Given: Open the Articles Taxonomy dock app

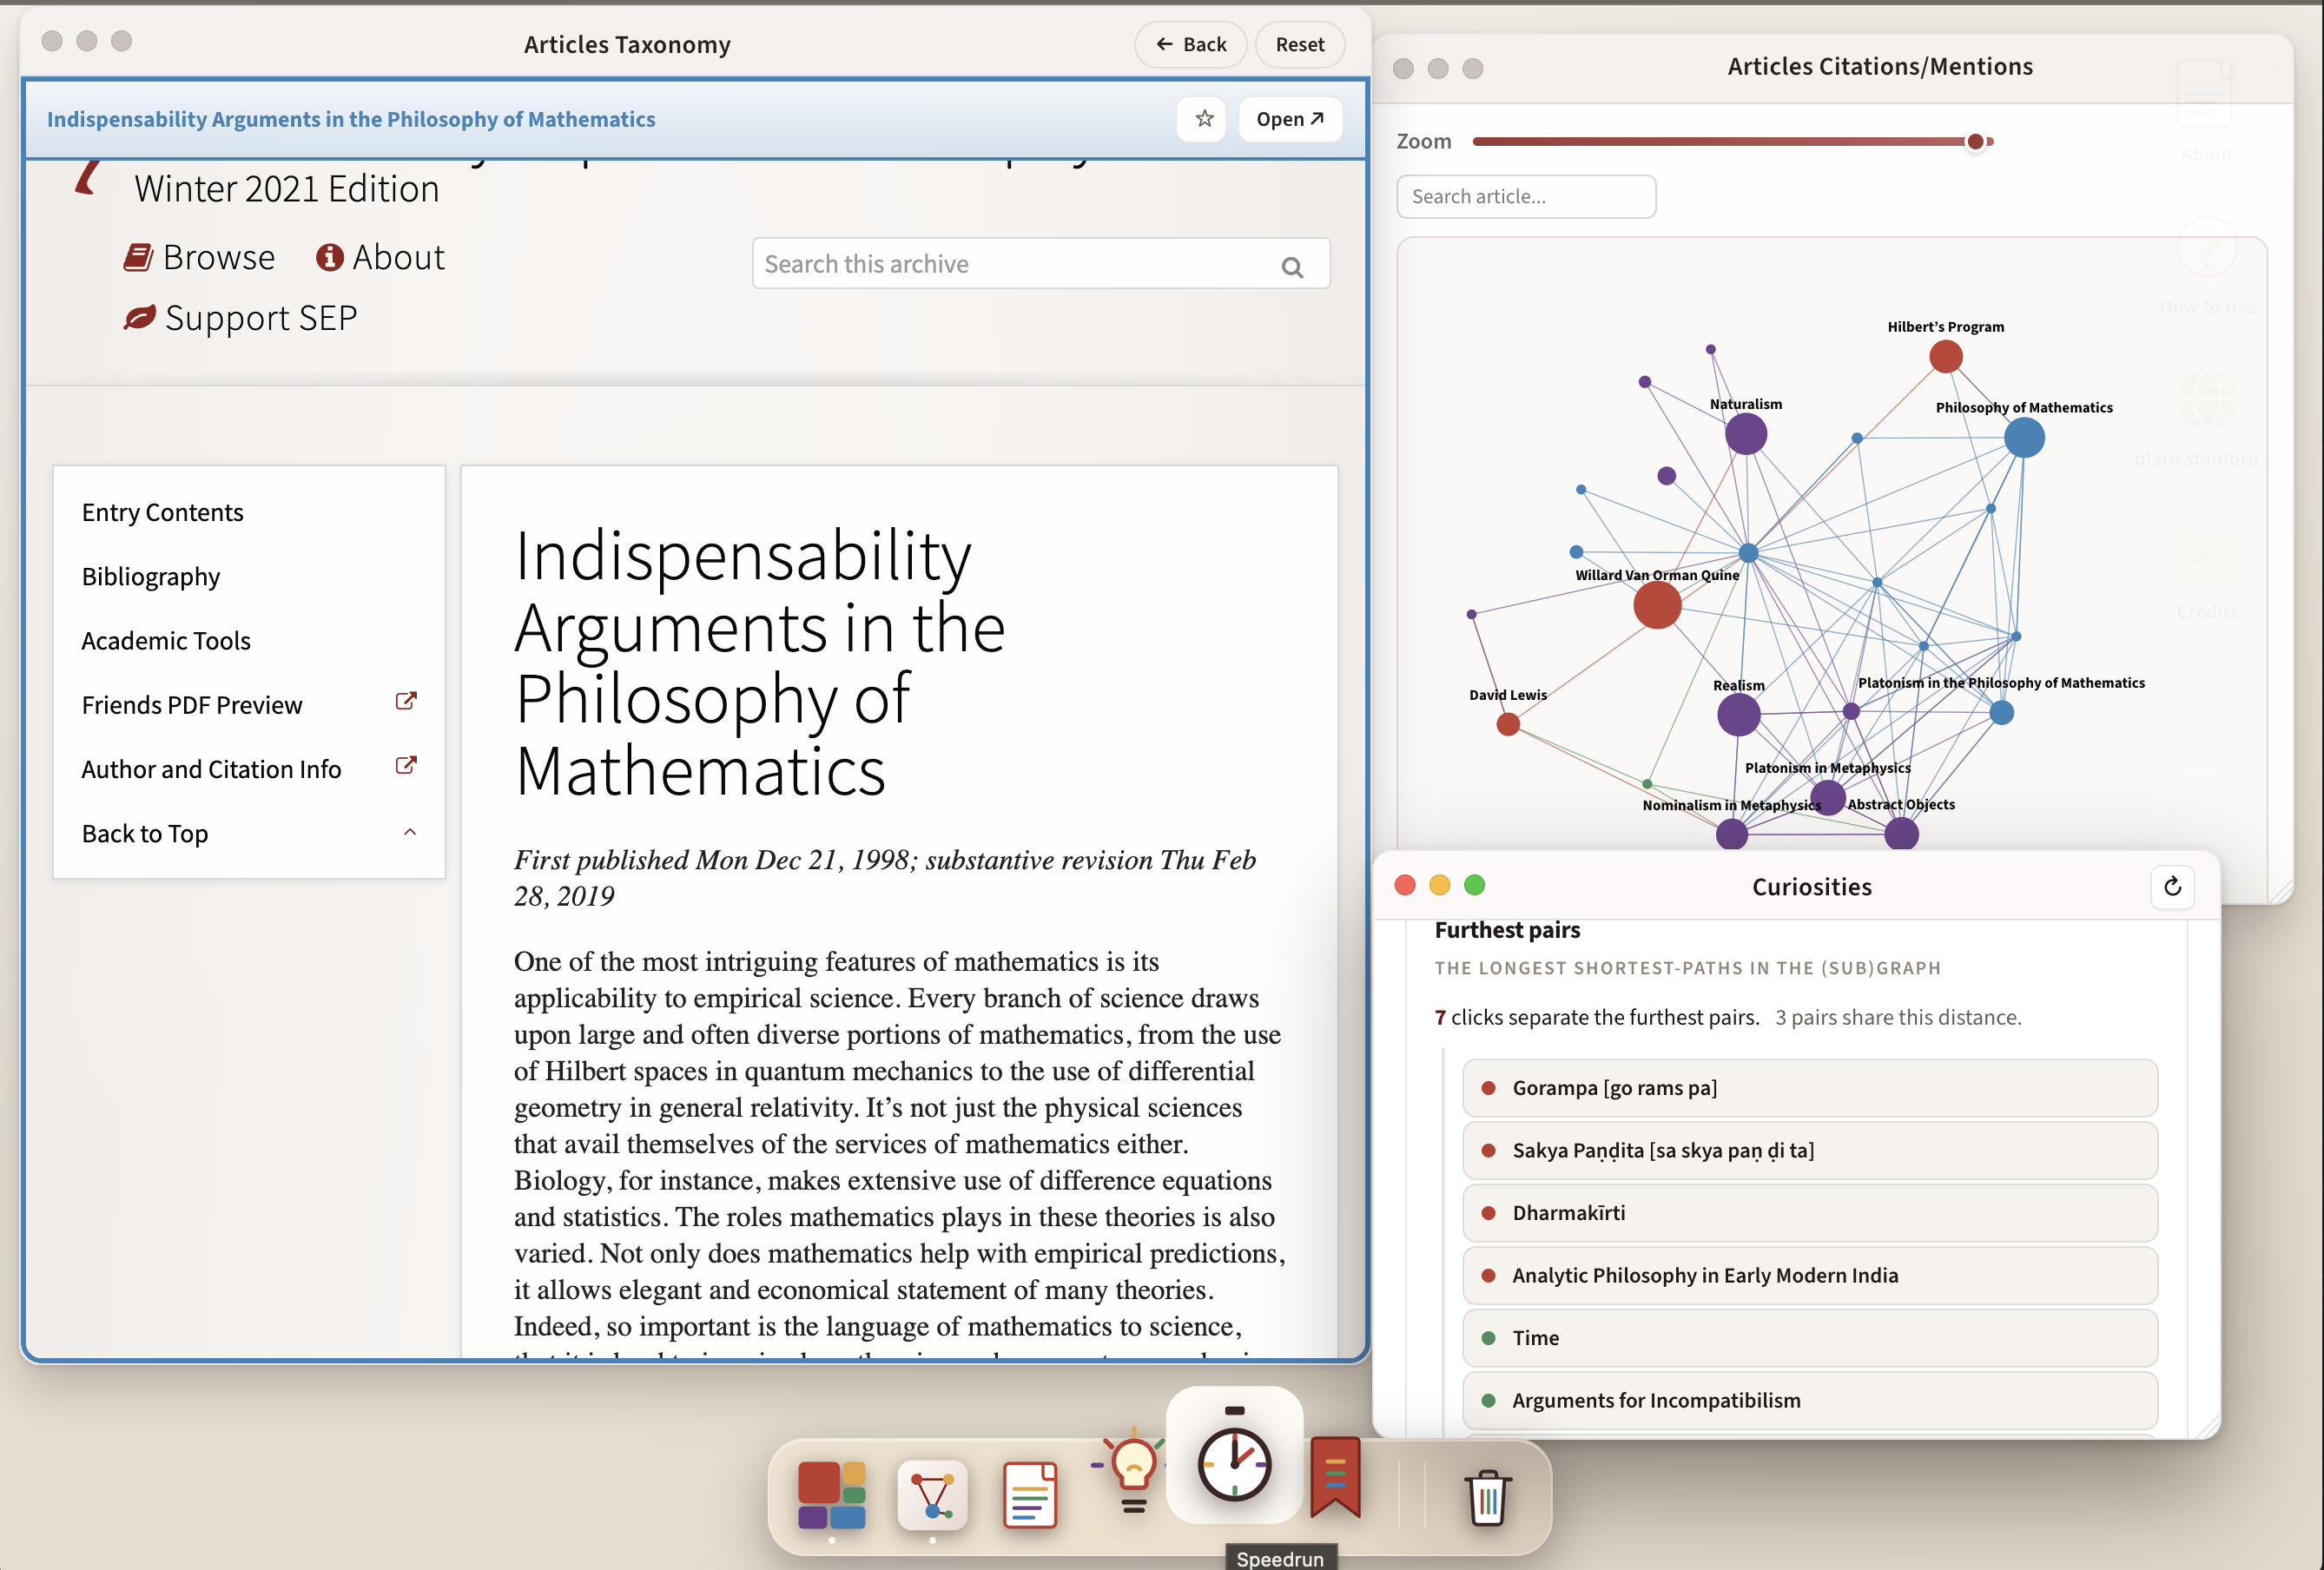Looking at the screenshot, I should pyautogui.click(x=831, y=1494).
